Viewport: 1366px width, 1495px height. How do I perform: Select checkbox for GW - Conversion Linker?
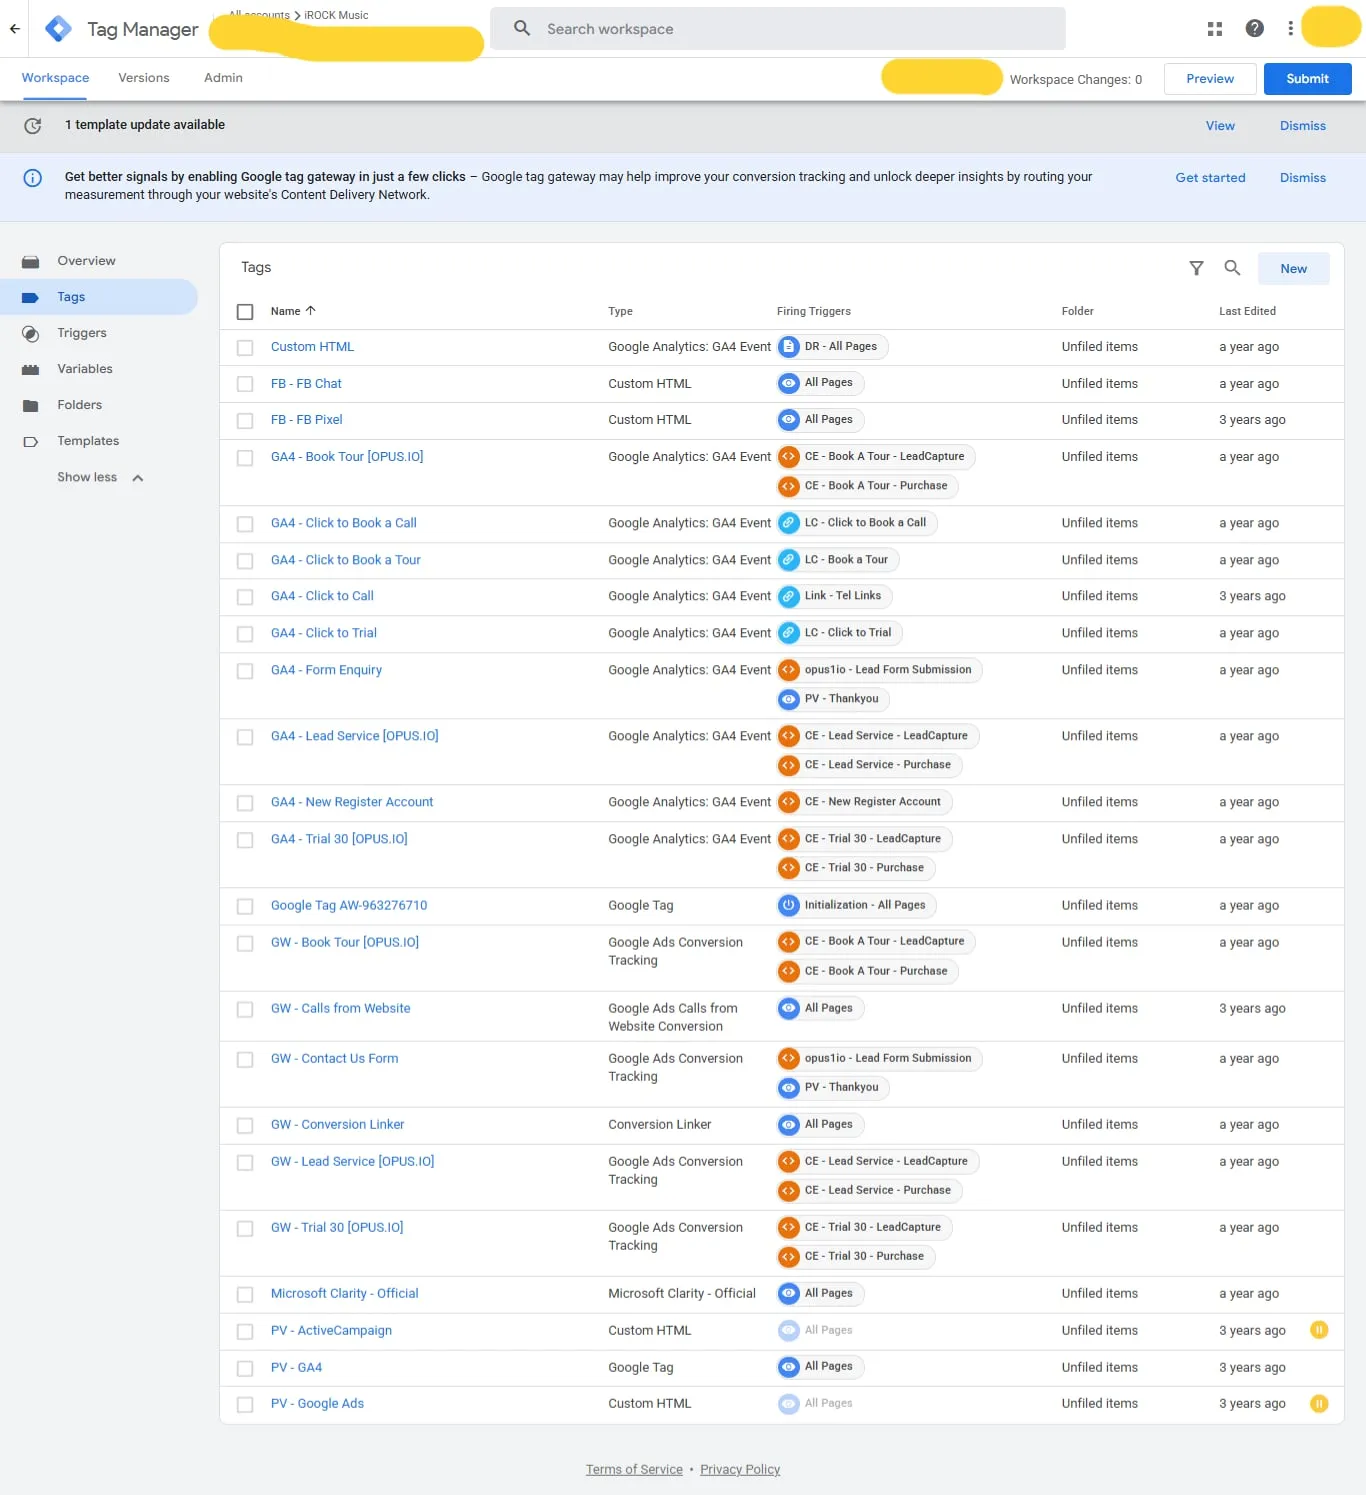tap(245, 1126)
